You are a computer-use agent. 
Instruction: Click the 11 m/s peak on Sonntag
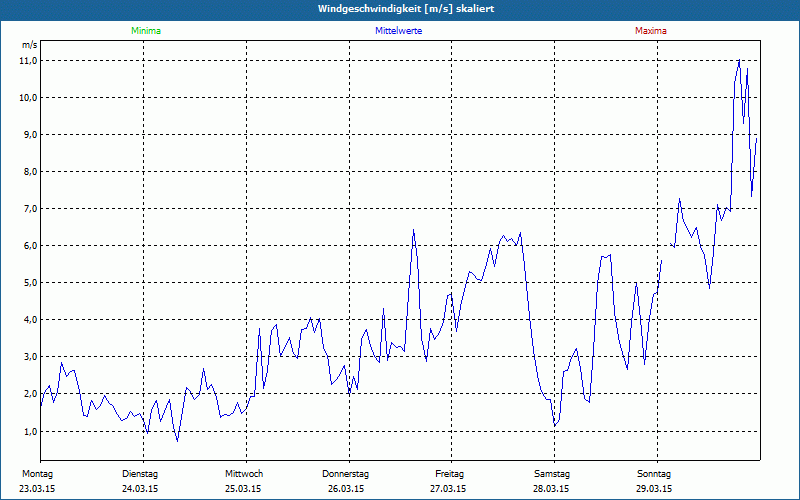739,60
